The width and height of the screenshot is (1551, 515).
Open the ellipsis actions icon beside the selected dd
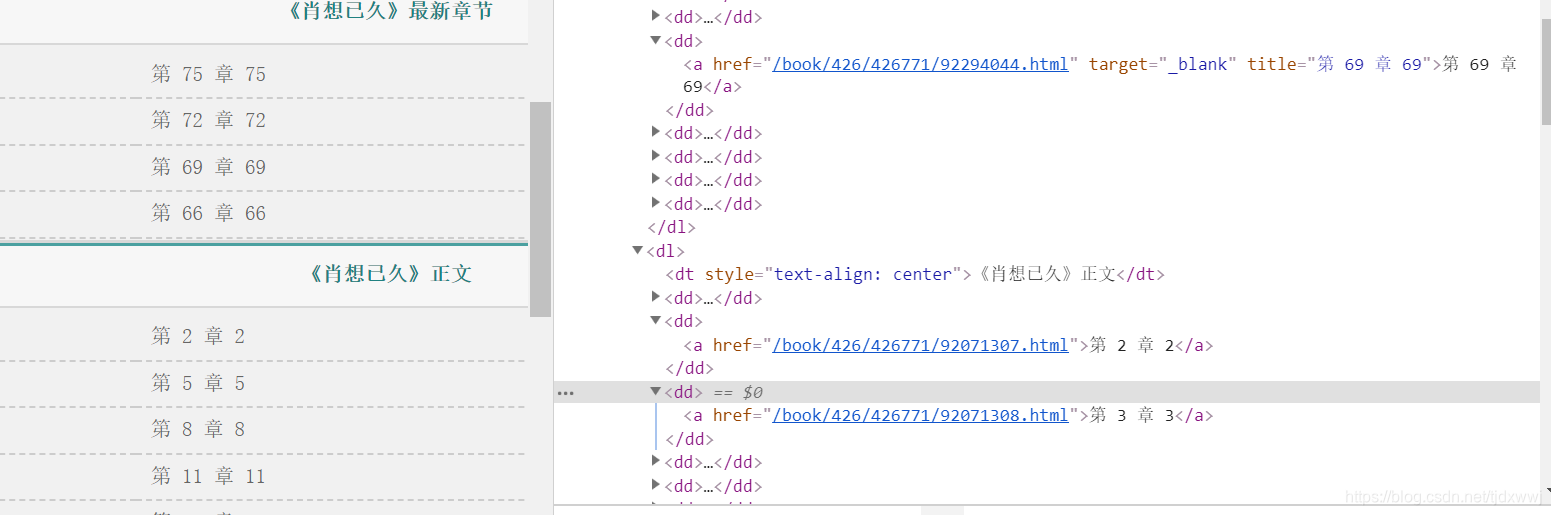(565, 393)
